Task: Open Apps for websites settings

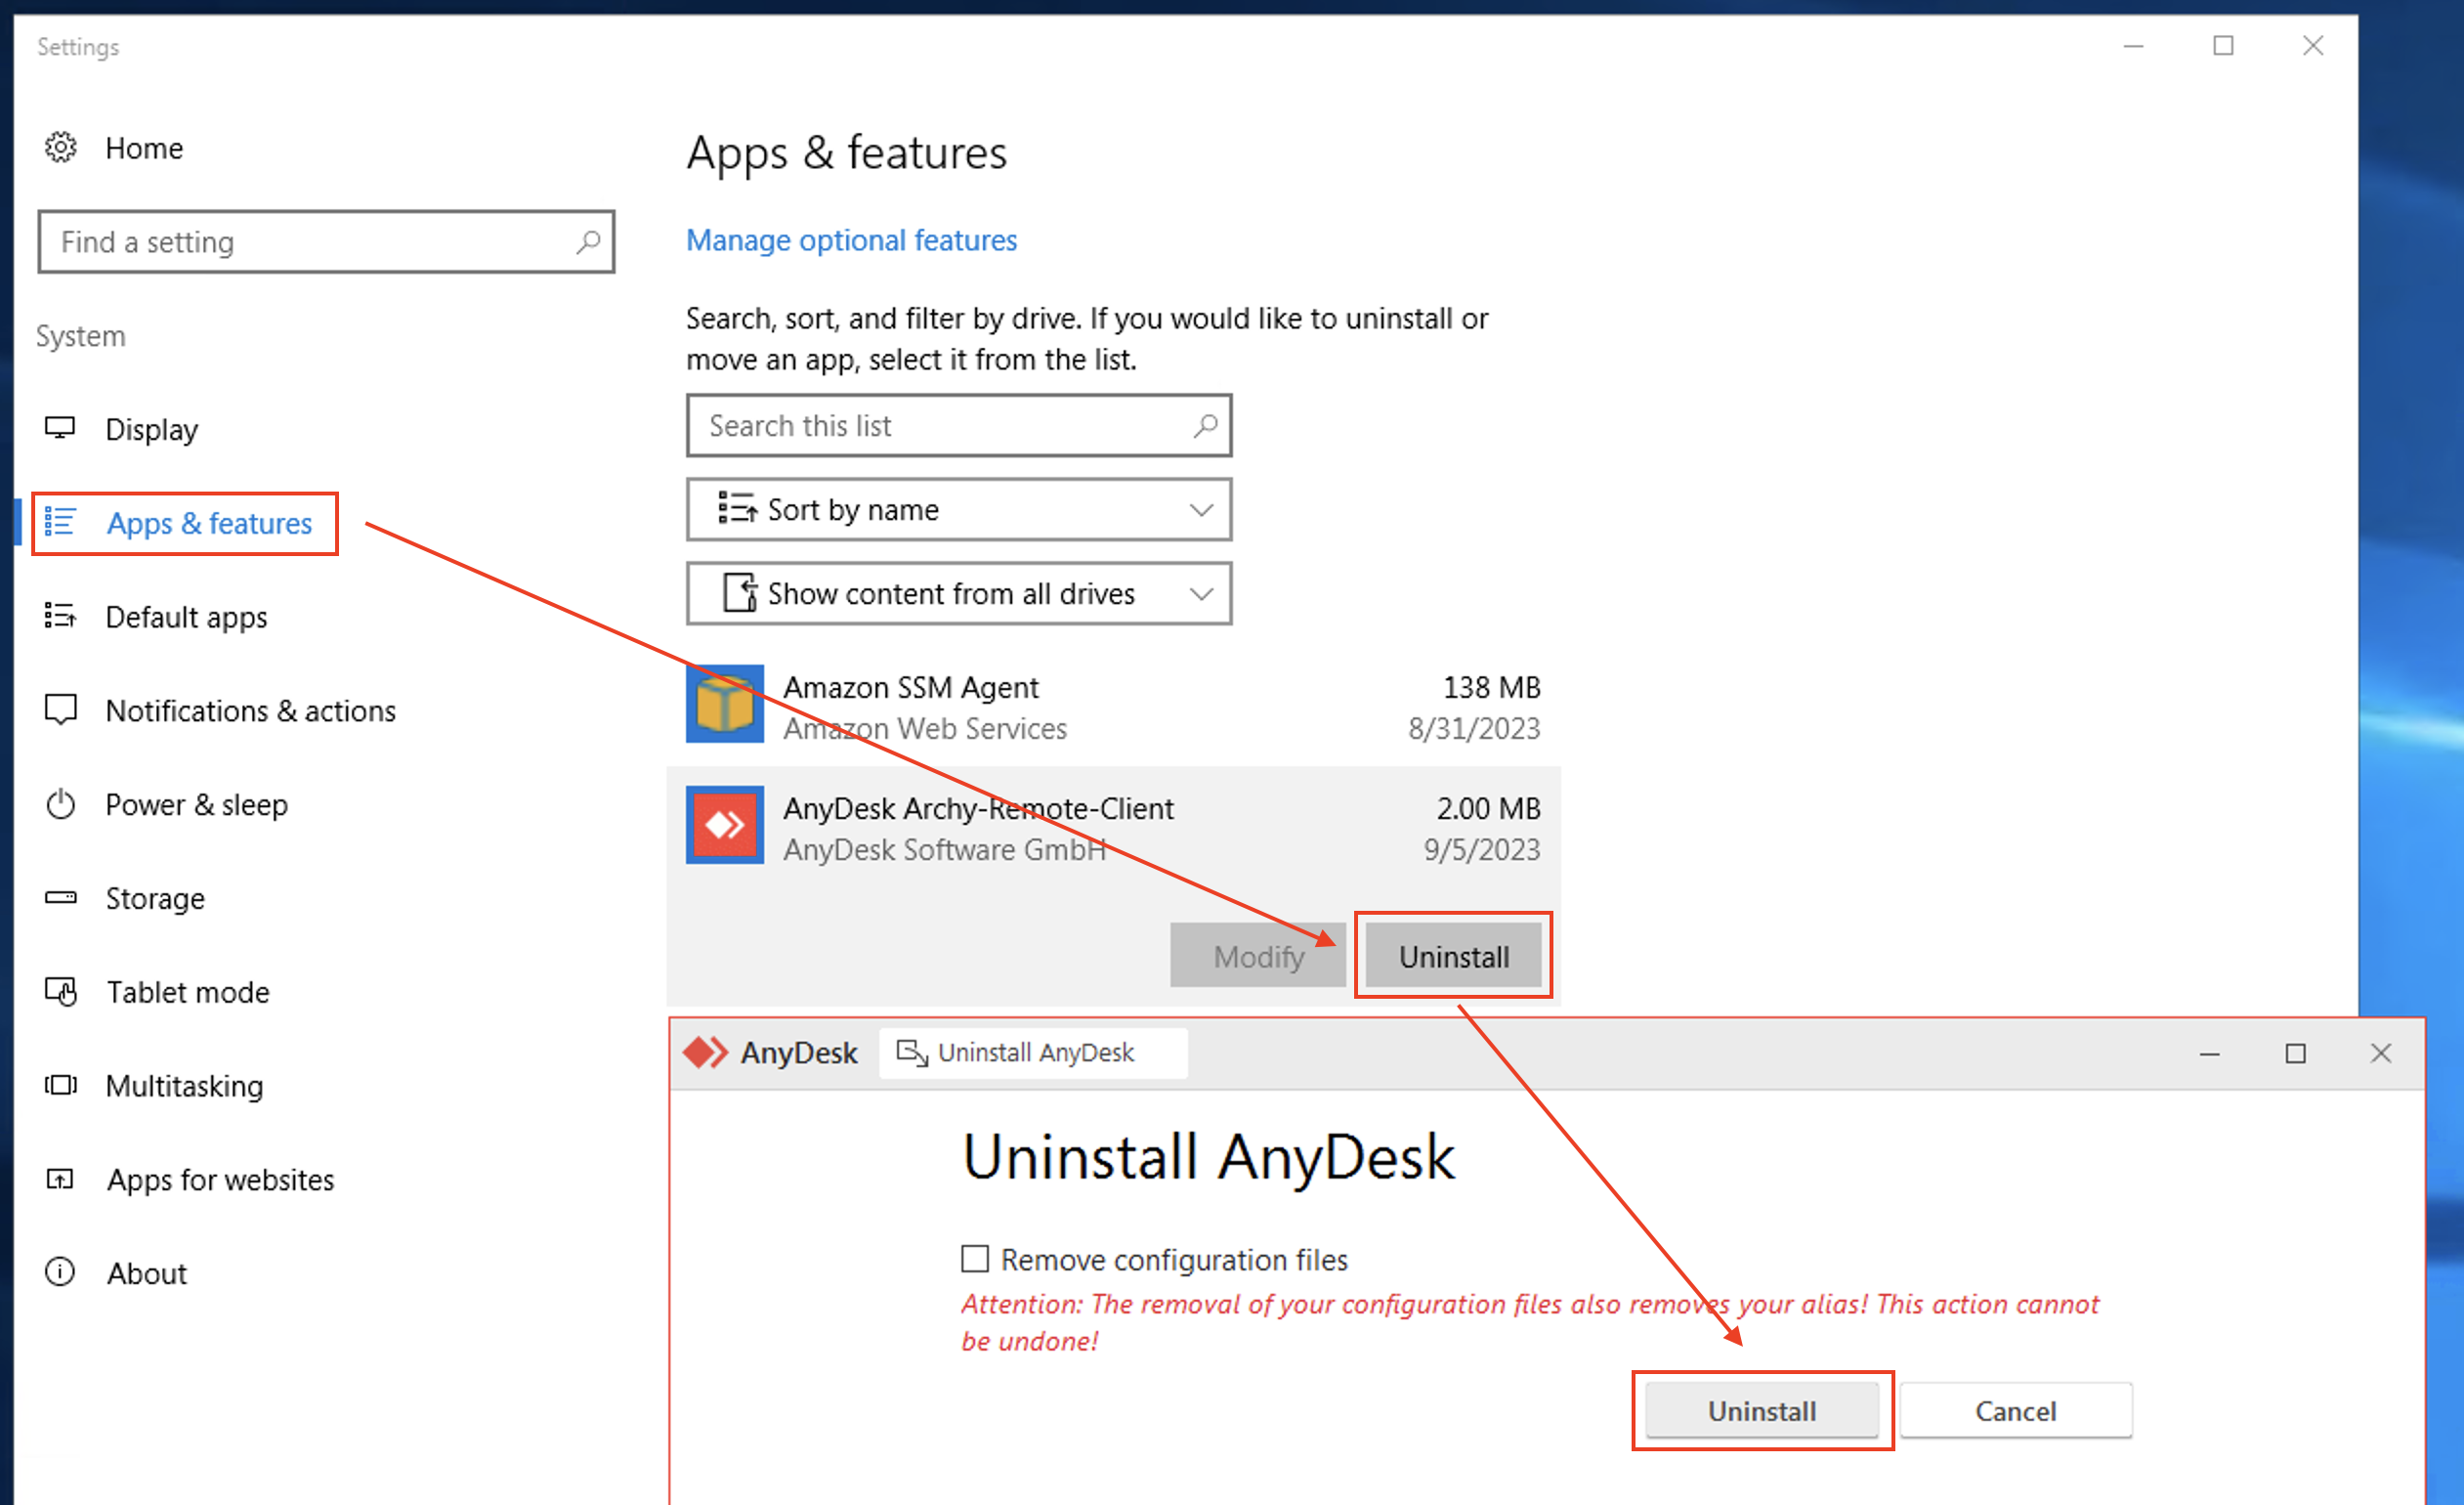Action: coord(220,1181)
